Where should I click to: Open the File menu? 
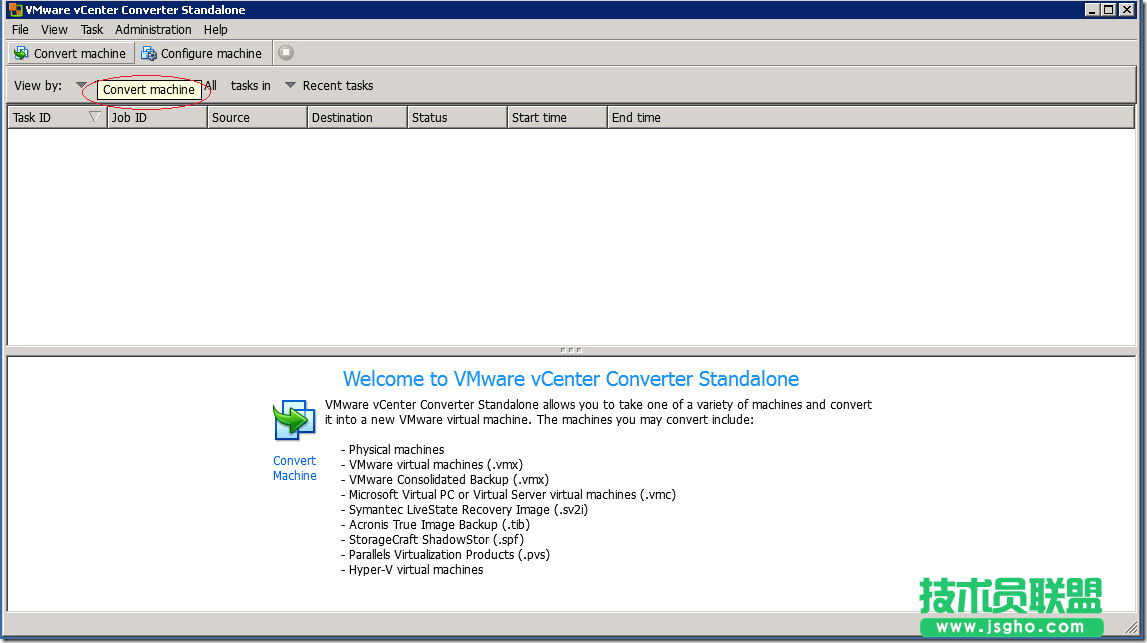tap(19, 29)
